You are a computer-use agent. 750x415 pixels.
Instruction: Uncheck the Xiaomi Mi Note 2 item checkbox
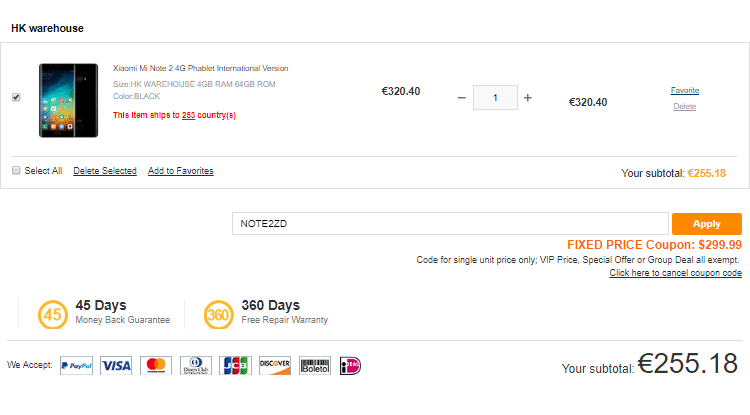16,97
